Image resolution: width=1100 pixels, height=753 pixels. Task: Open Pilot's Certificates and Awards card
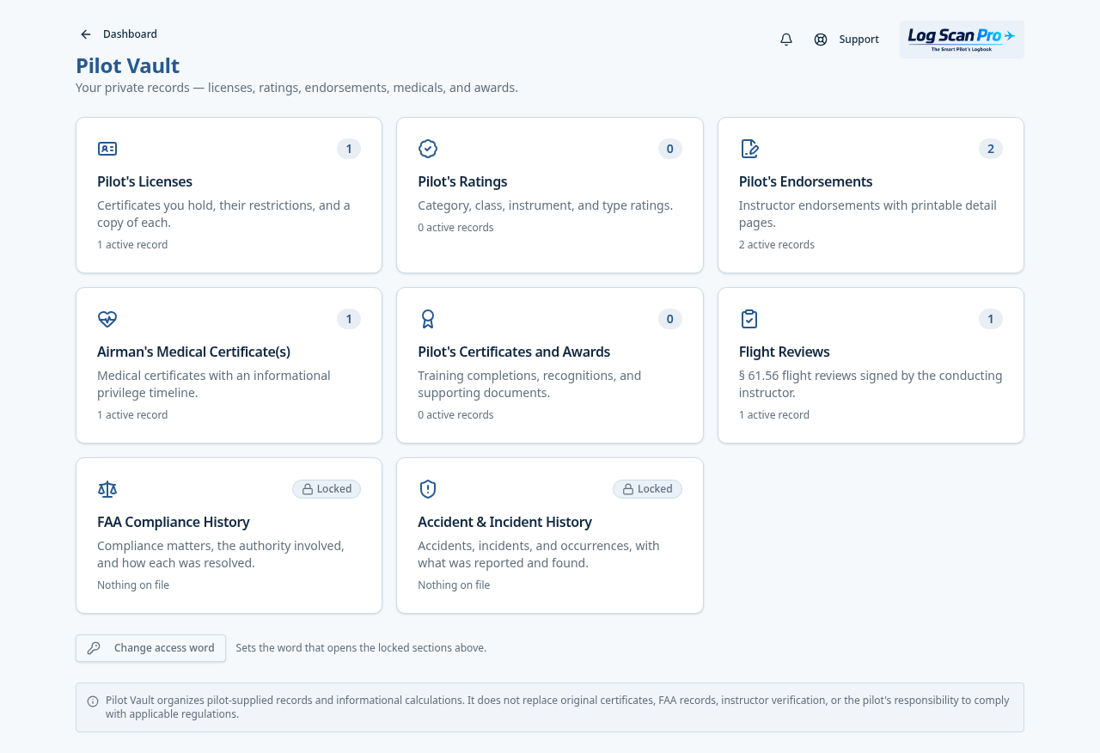[x=550, y=366]
